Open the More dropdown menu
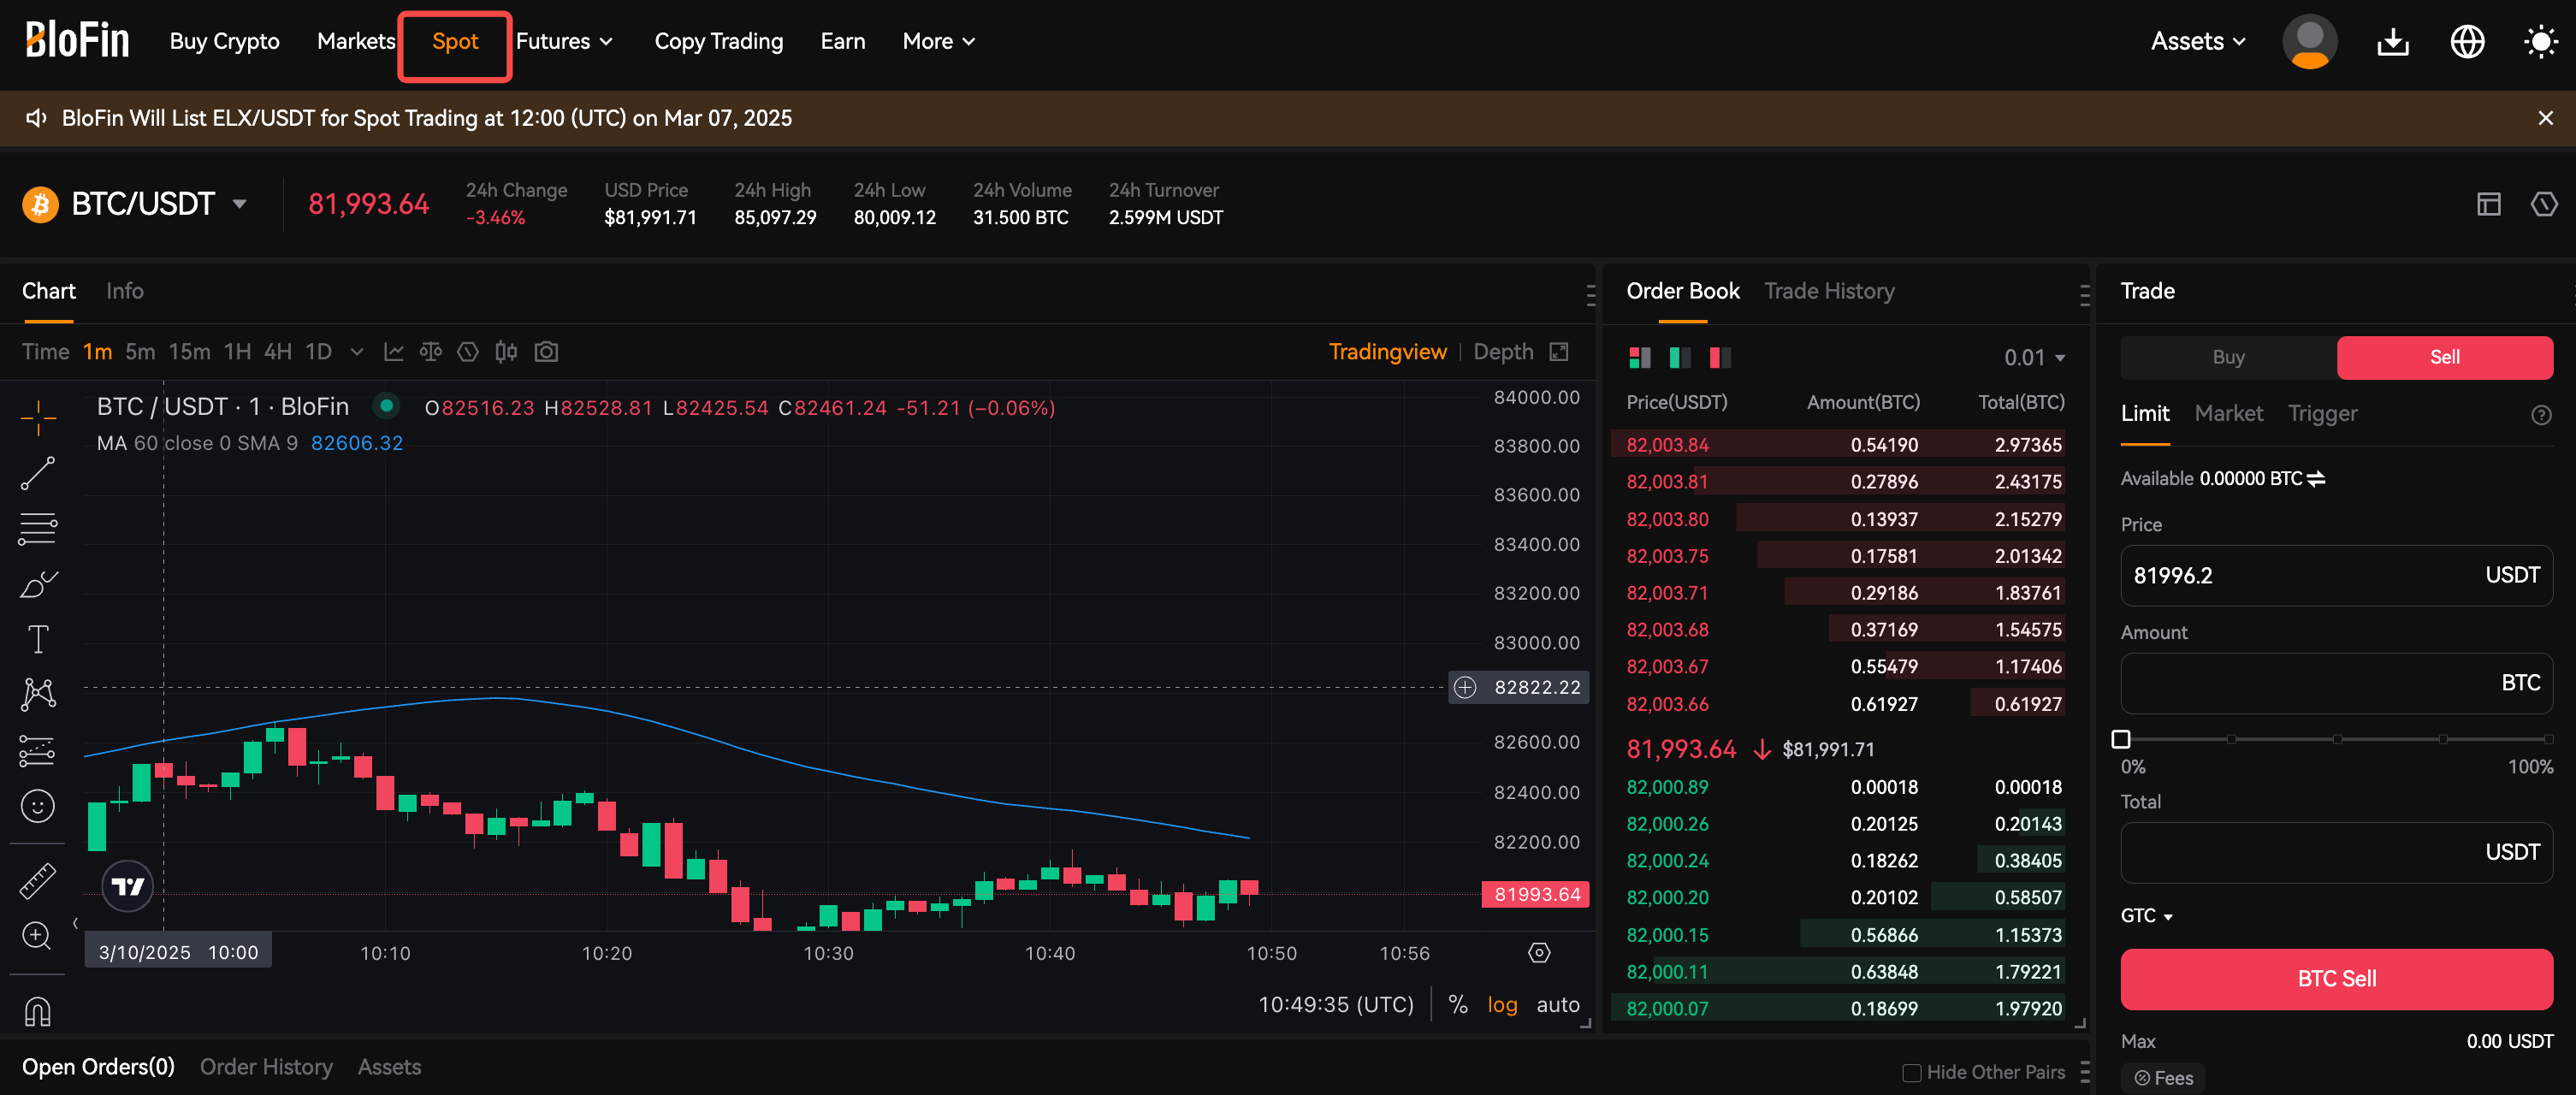Viewport: 2576px width, 1095px height. (938, 42)
